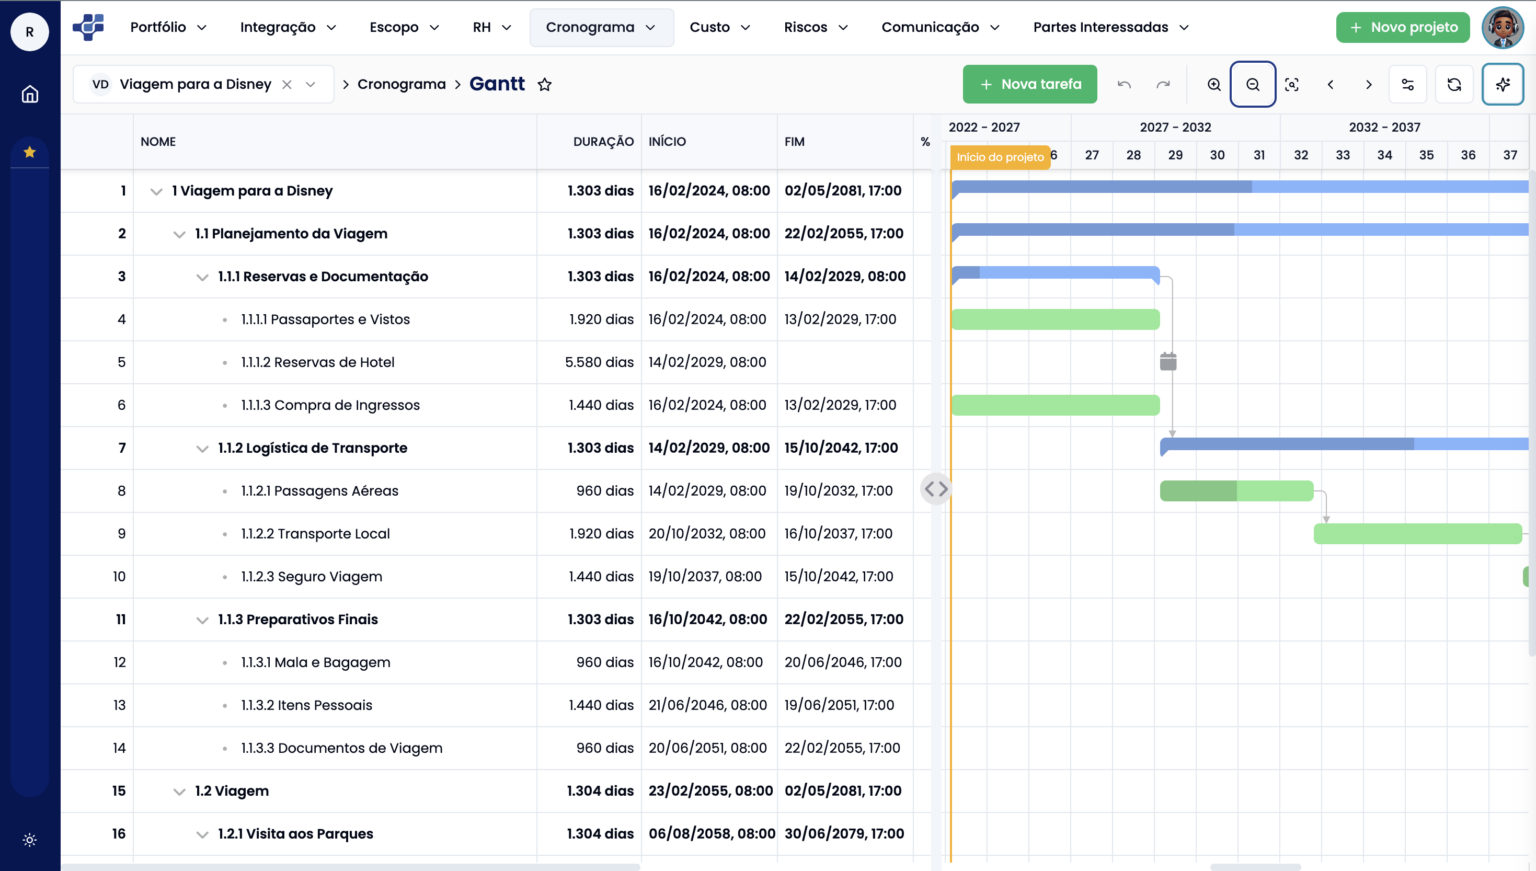The width and height of the screenshot is (1536, 871).
Task: Create a Nova tarefa
Action: [1030, 84]
